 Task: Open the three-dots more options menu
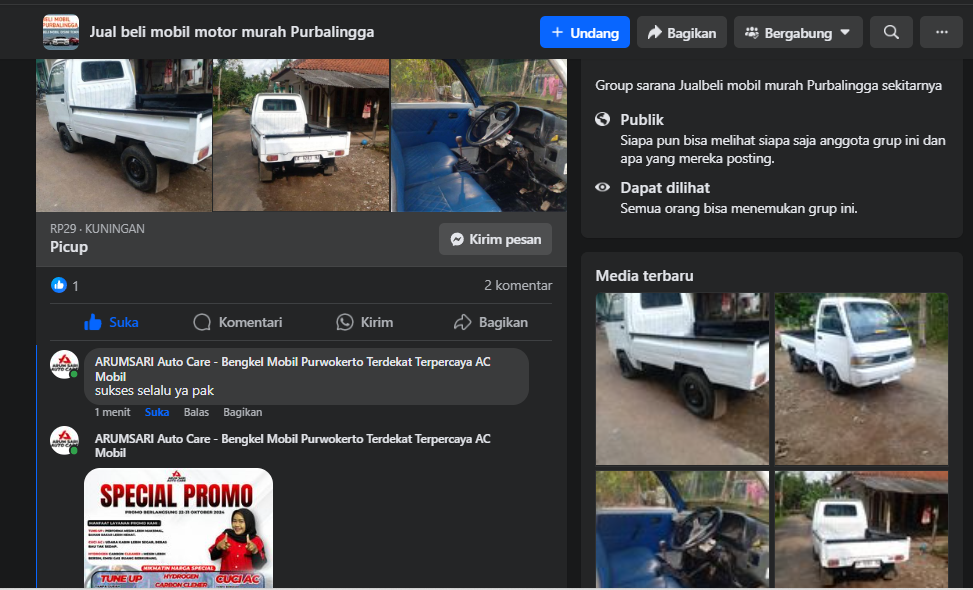941,32
